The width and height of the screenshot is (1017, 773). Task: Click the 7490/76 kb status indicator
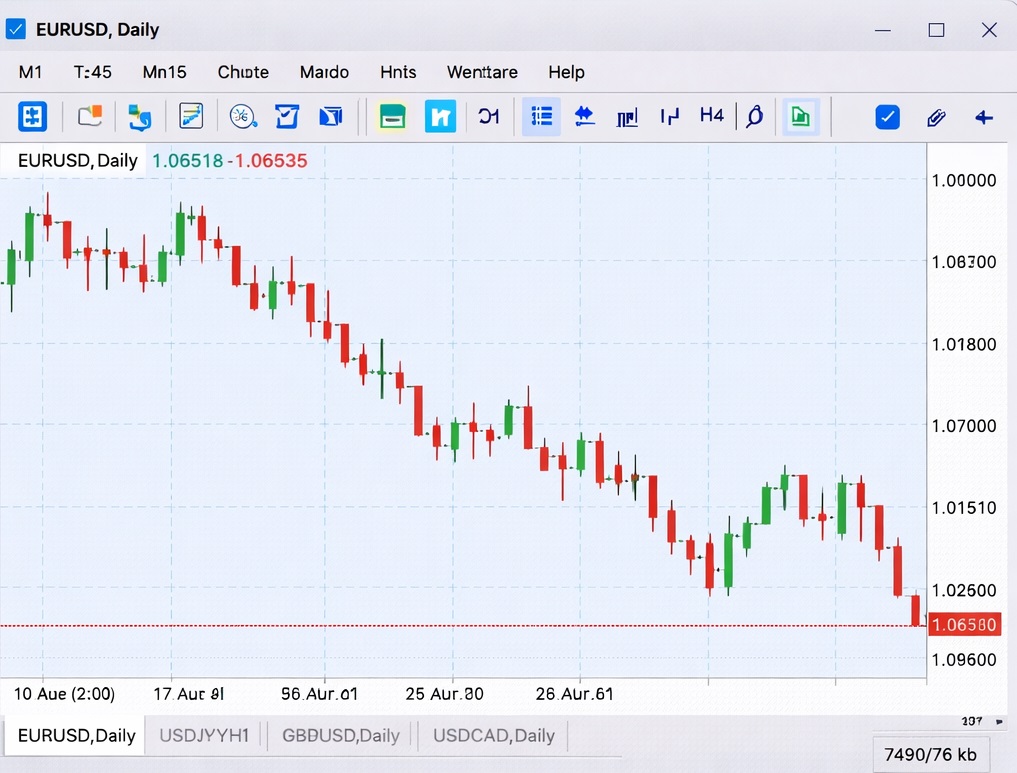click(930, 755)
